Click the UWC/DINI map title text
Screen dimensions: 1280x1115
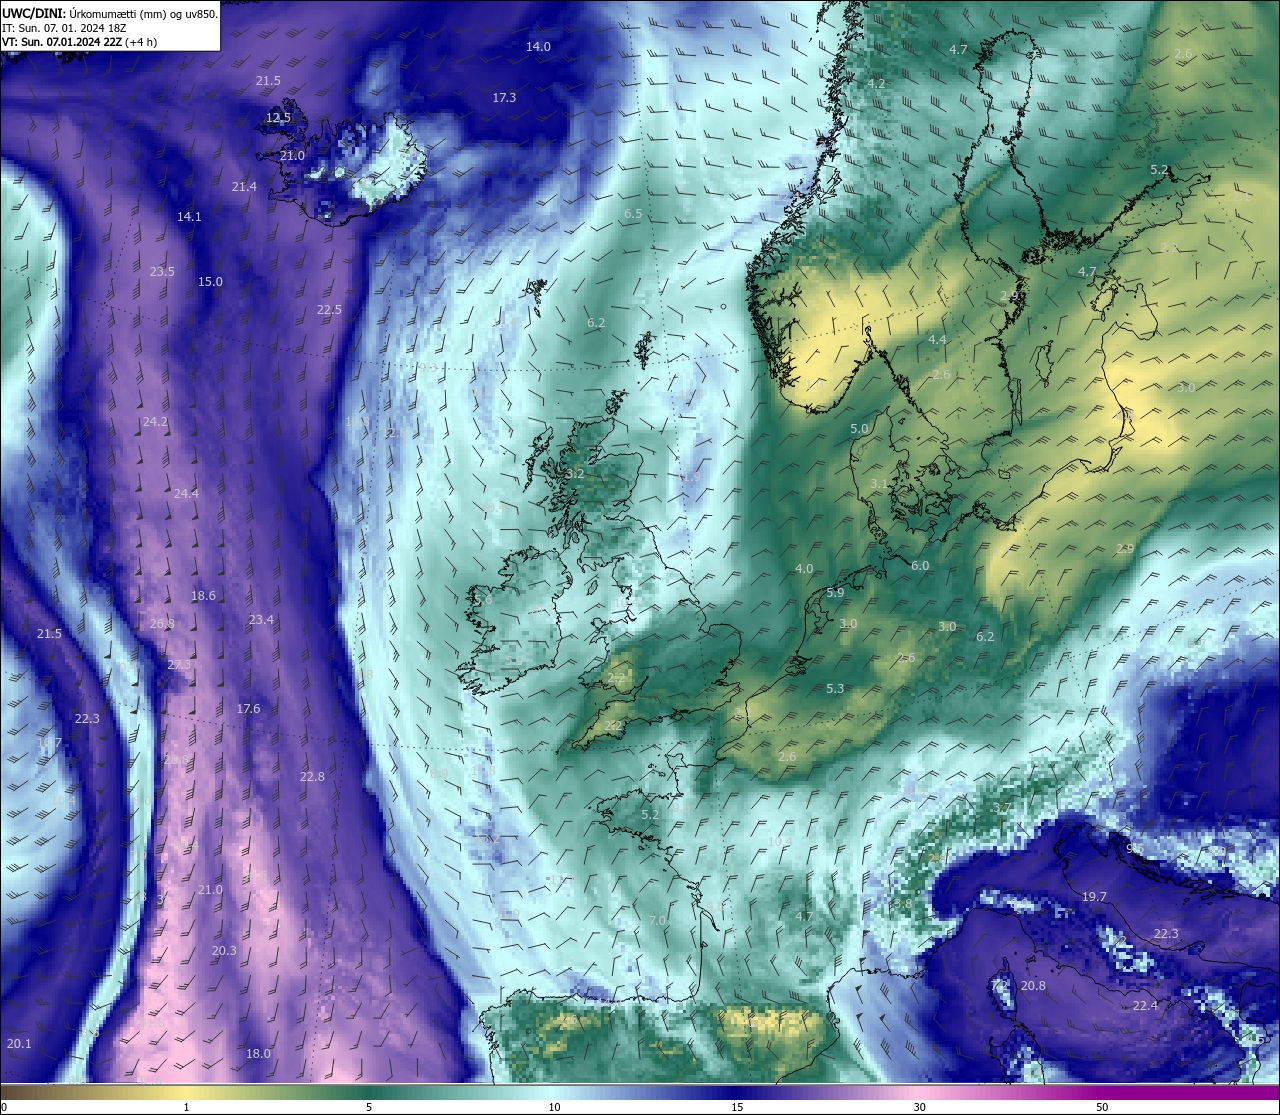pyautogui.click(x=110, y=13)
